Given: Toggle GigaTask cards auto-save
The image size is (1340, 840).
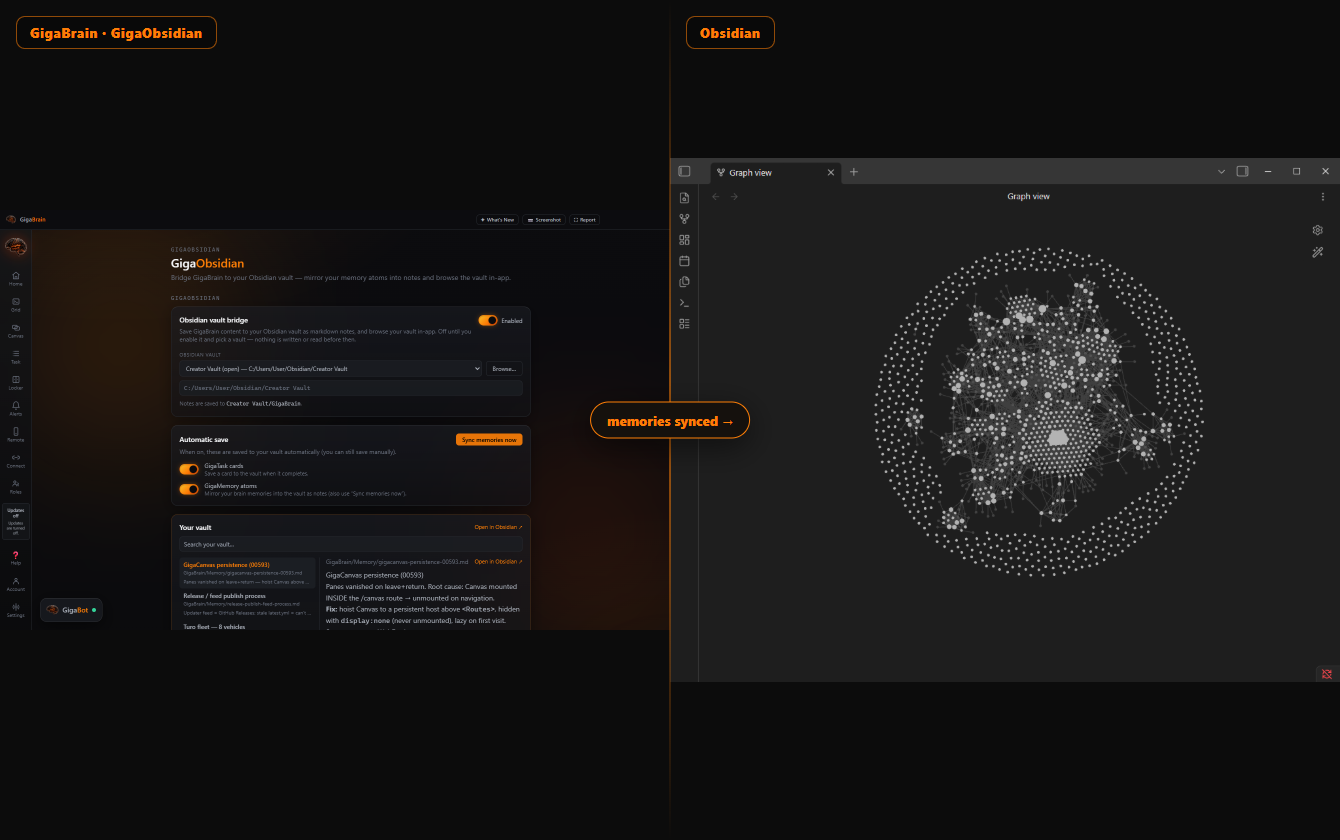Looking at the screenshot, I should 189,469.
